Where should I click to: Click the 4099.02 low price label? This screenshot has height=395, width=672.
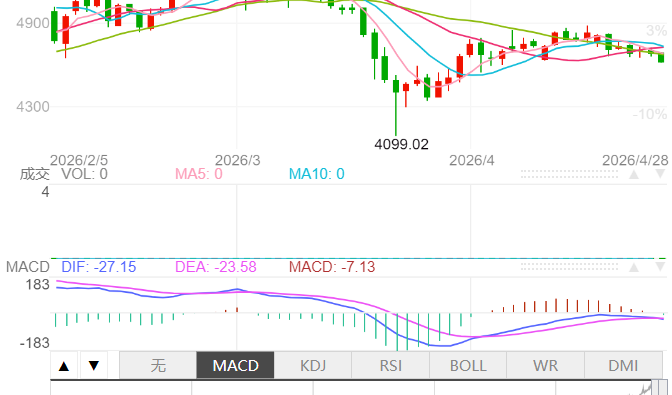click(401, 144)
